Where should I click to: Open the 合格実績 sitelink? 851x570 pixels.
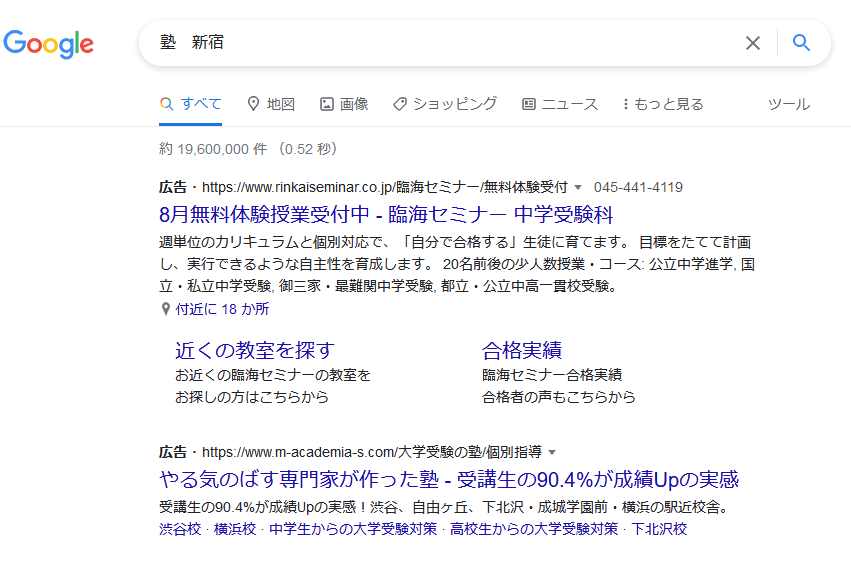click(x=522, y=350)
